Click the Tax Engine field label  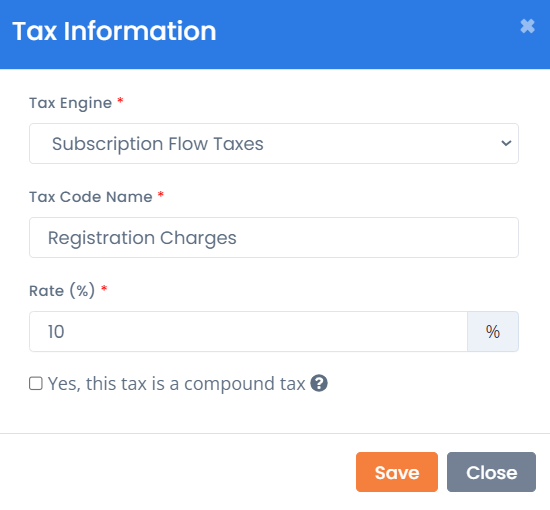[x=71, y=103]
